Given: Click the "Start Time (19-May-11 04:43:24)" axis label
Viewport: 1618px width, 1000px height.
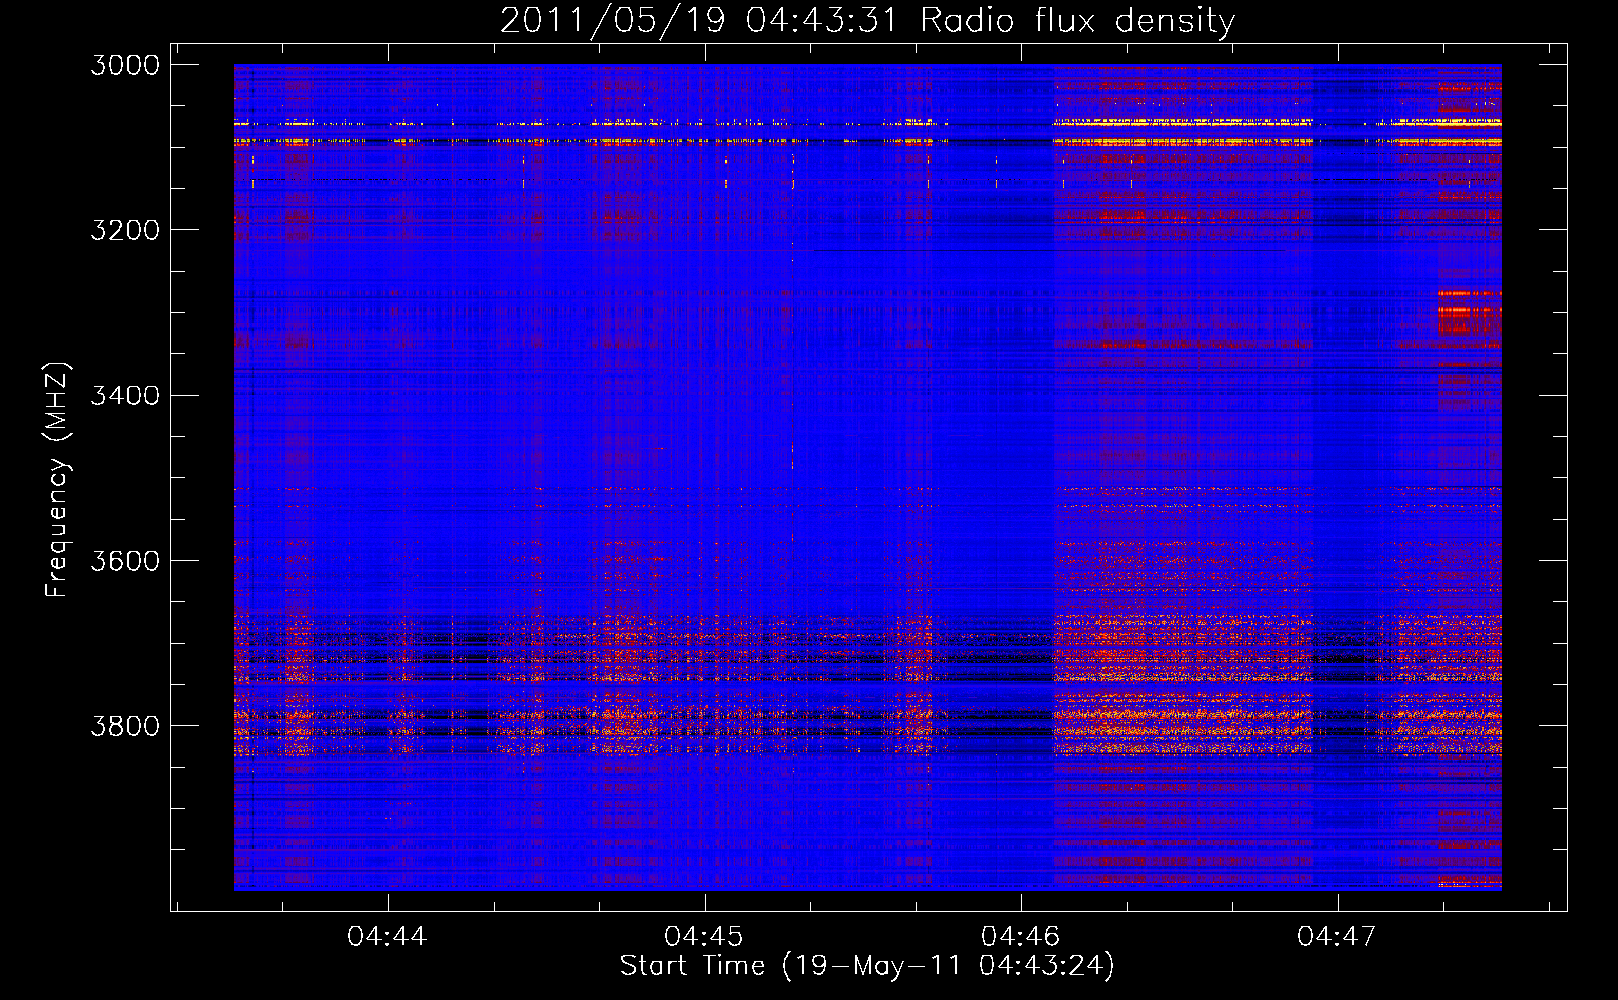Looking at the screenshot, I should [x=867, y=966].
